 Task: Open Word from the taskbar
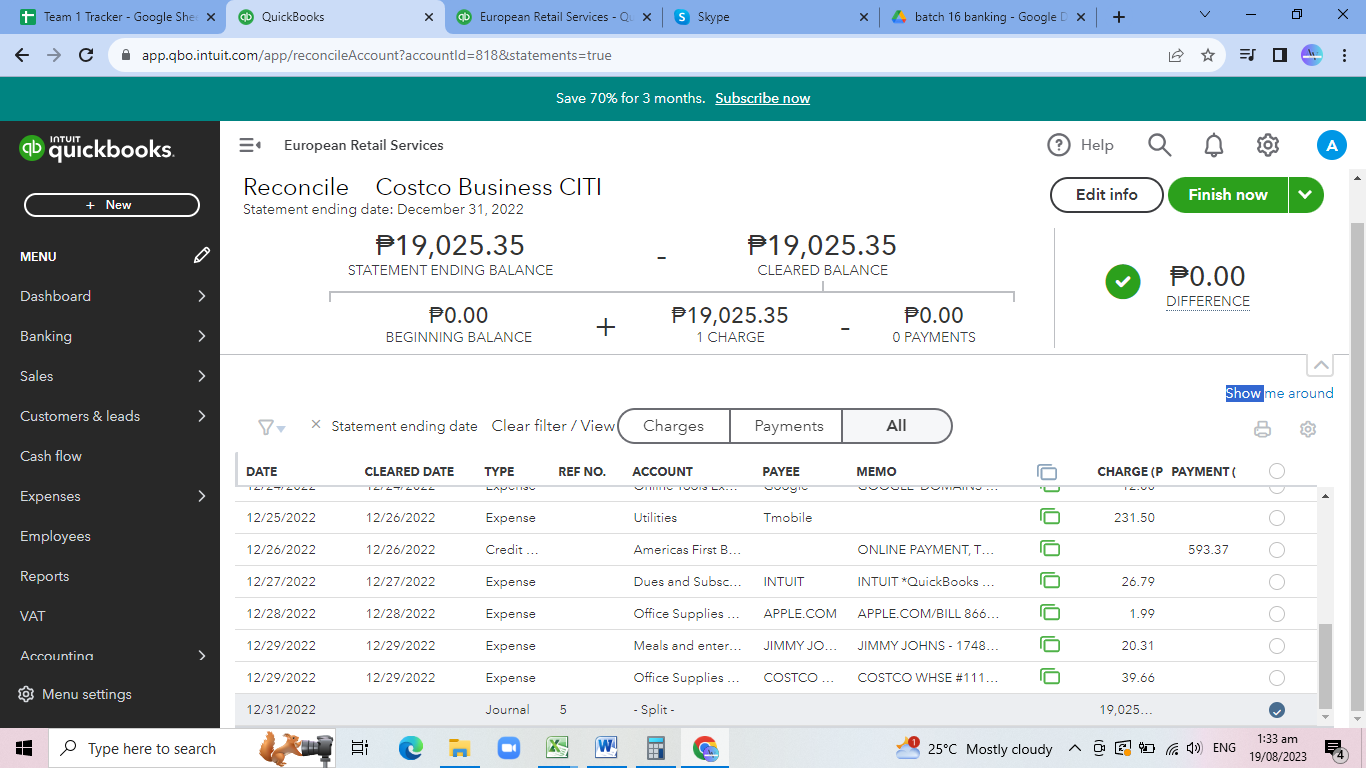point(606,748)
